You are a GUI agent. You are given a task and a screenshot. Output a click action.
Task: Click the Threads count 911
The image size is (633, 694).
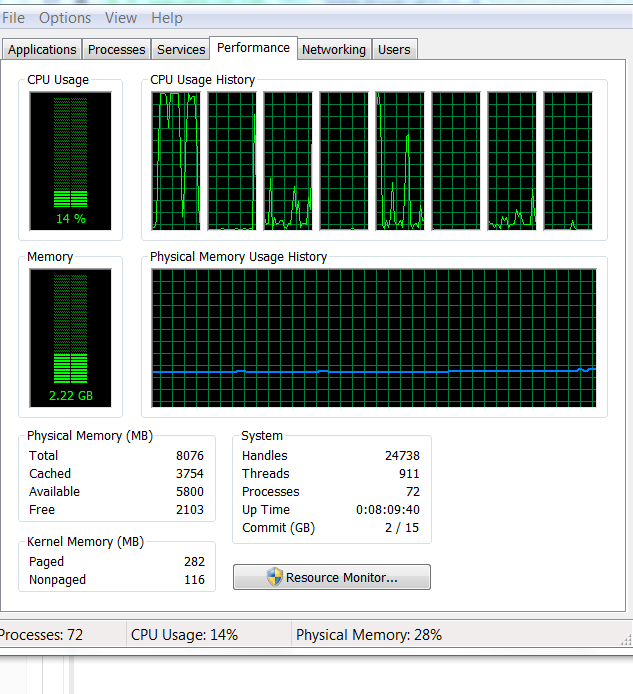[409, 474]
